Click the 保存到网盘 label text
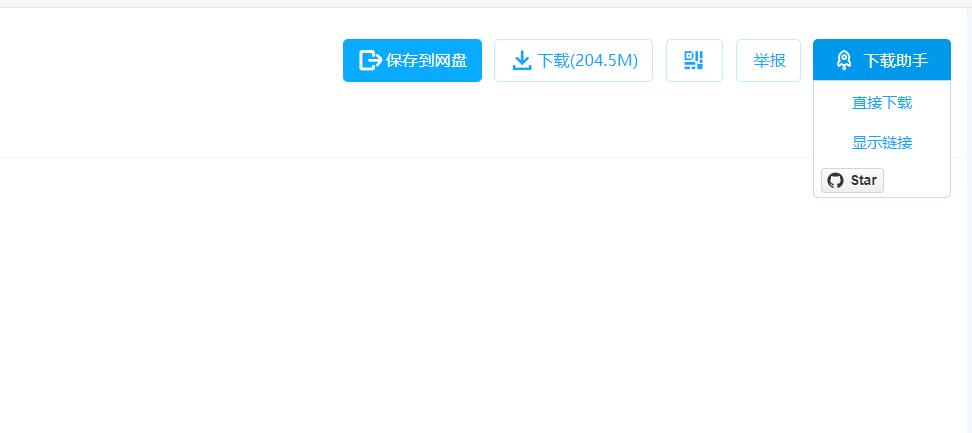This screenshot has height=433, width=972. tap(426, 60)
